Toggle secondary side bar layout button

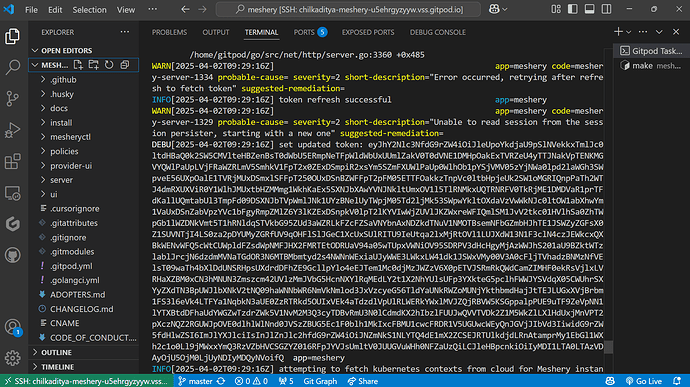(606, 9)
